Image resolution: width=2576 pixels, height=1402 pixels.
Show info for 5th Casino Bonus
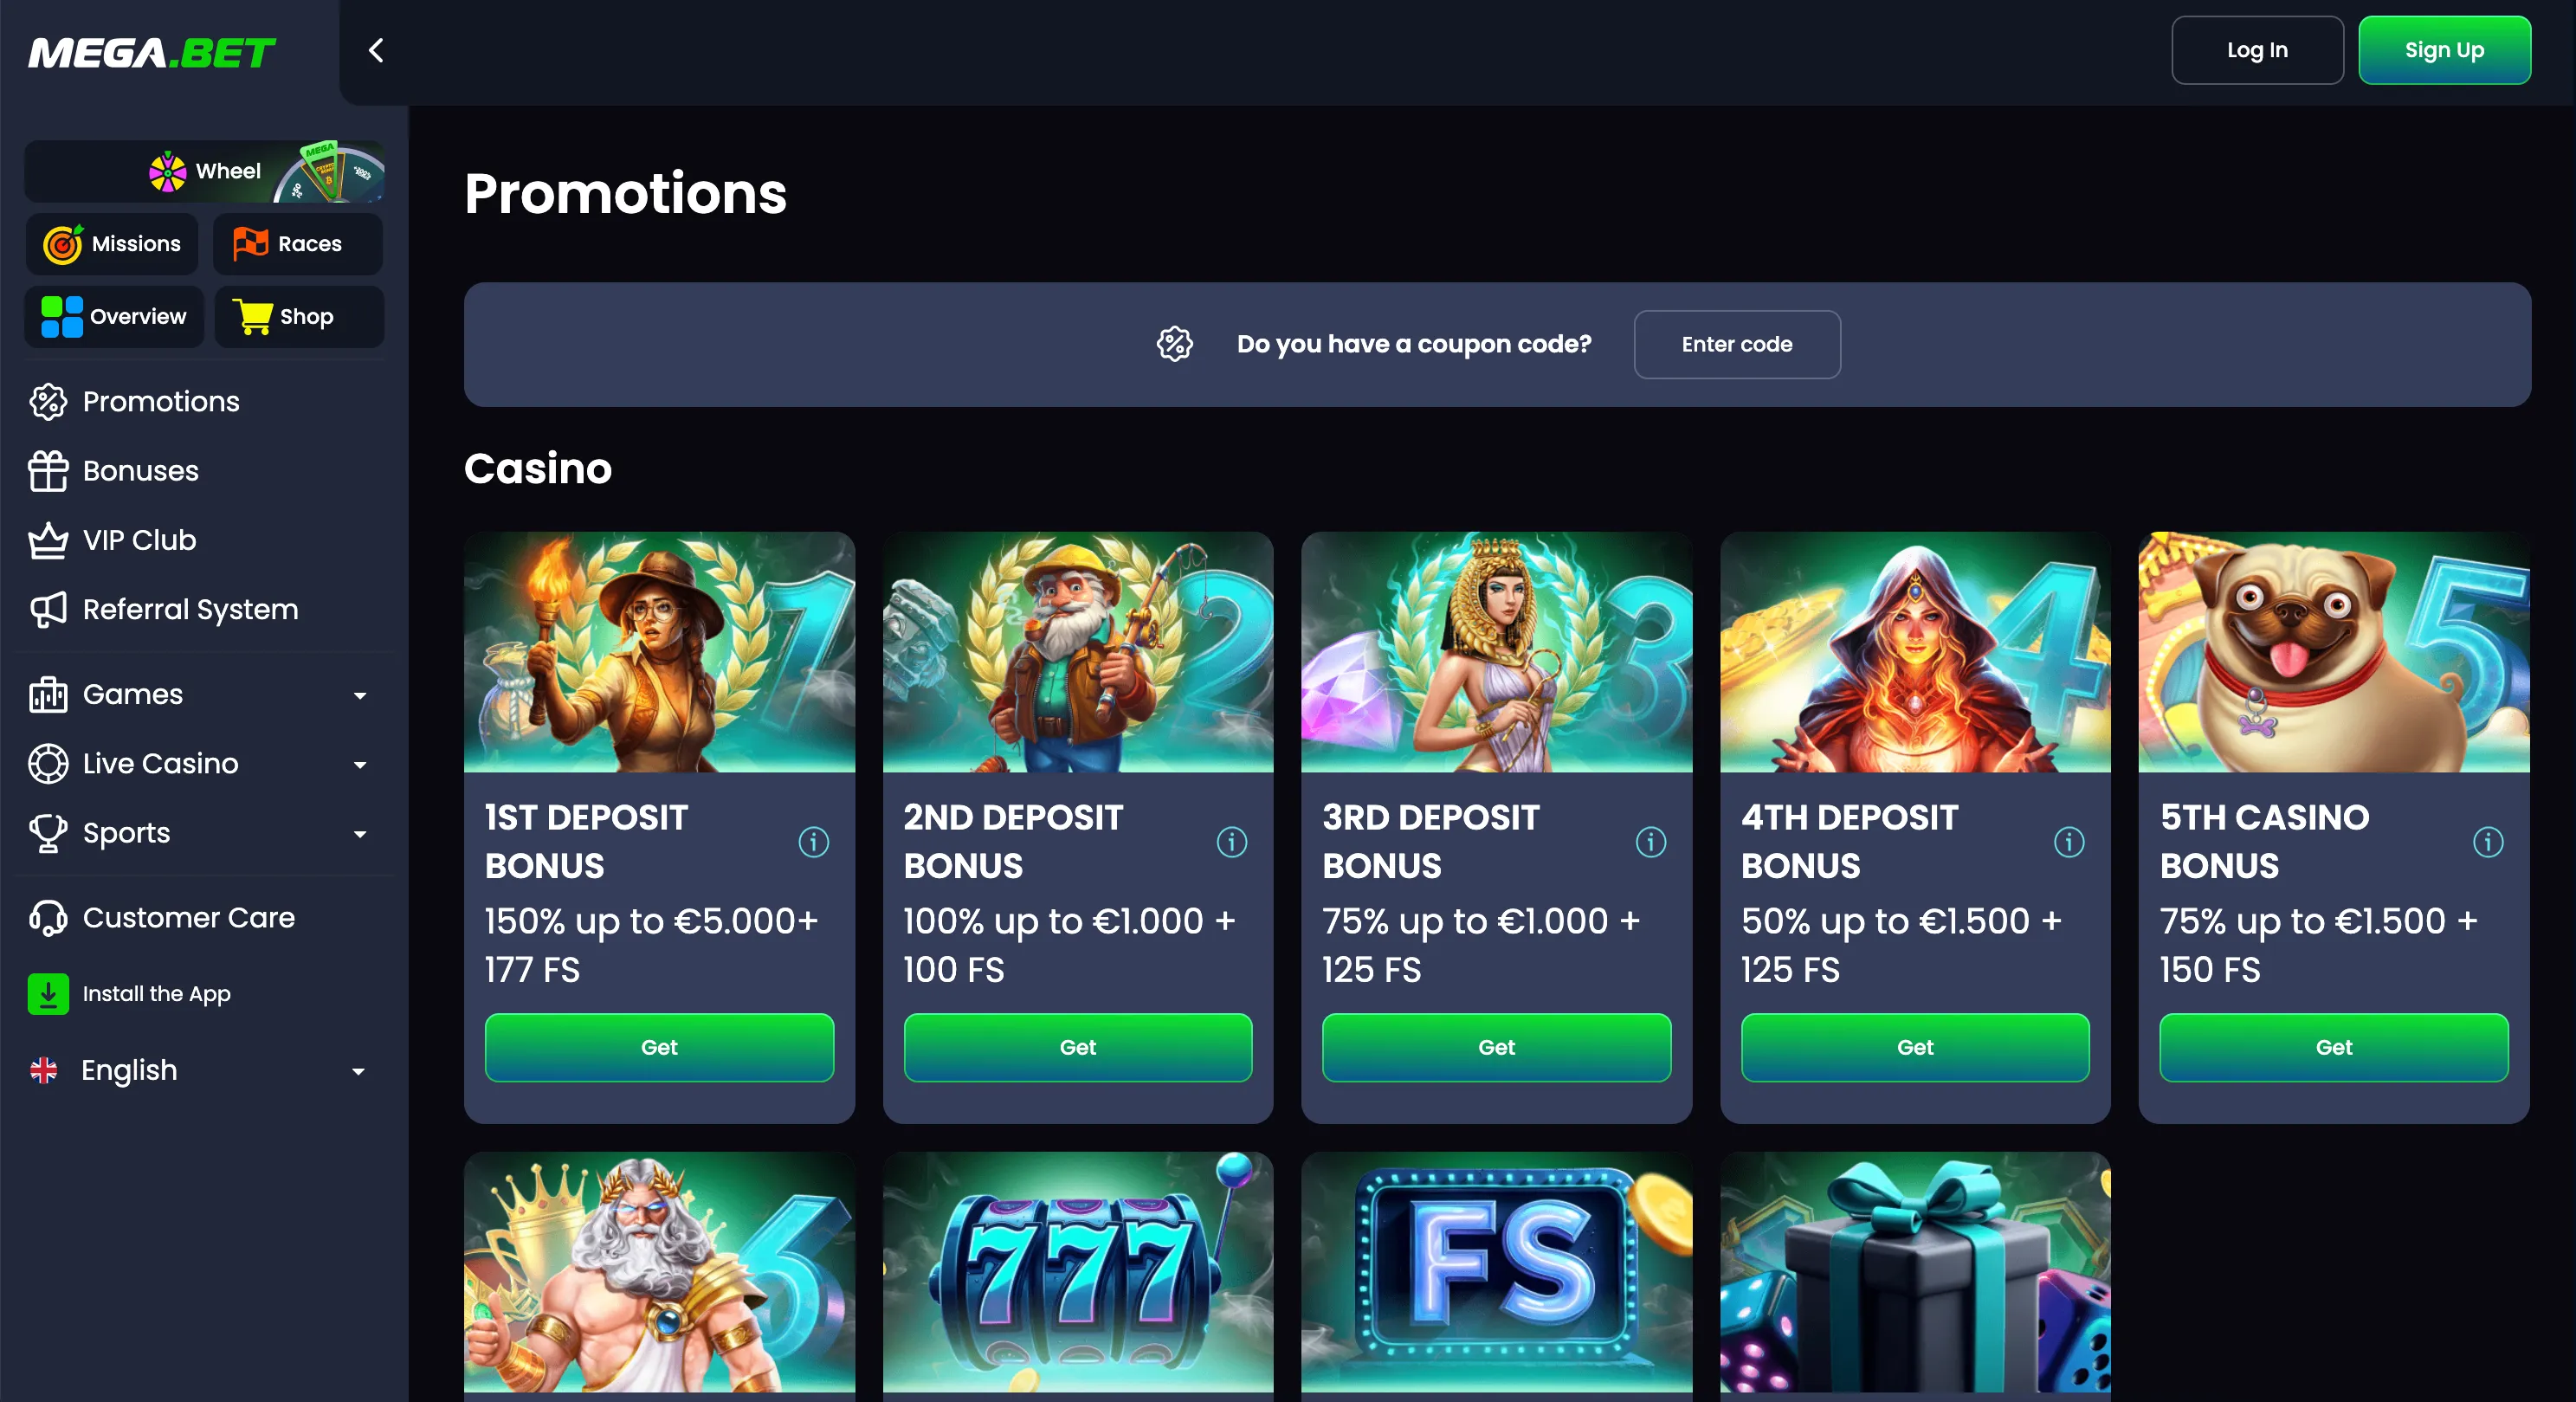pos(2488,842)
